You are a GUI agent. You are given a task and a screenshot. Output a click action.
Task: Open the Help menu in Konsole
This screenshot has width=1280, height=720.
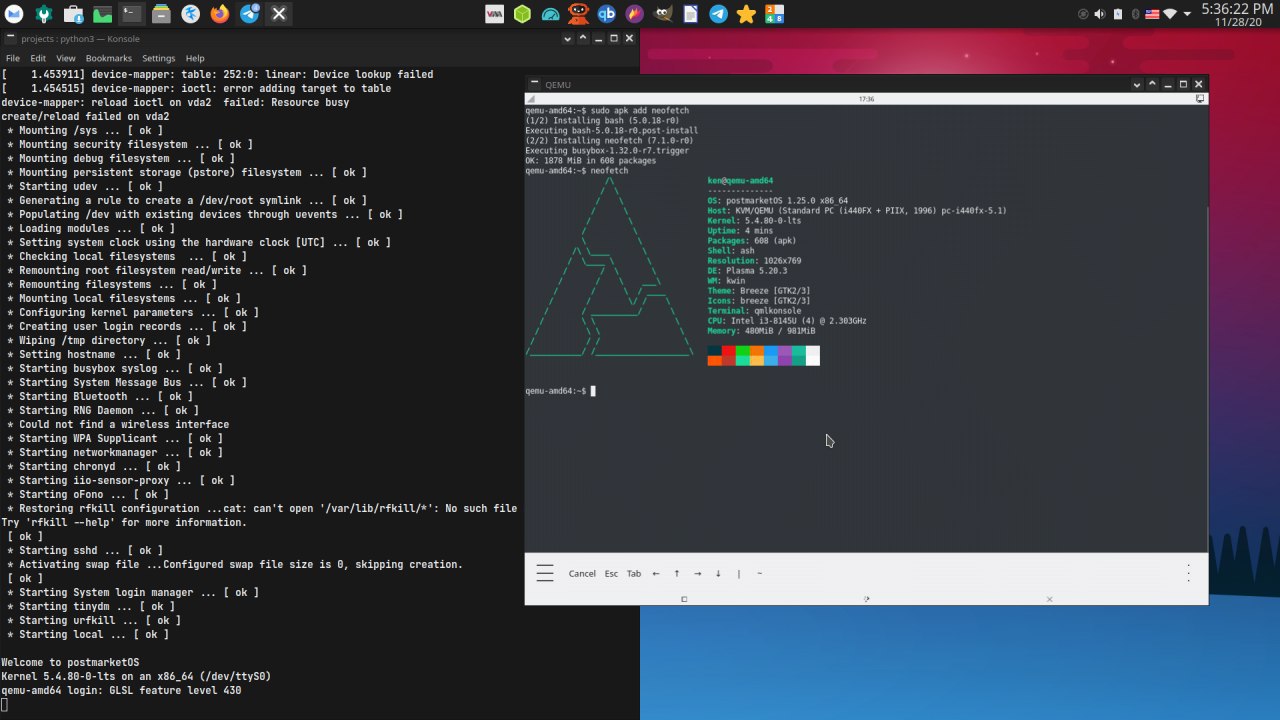(195, 58)
